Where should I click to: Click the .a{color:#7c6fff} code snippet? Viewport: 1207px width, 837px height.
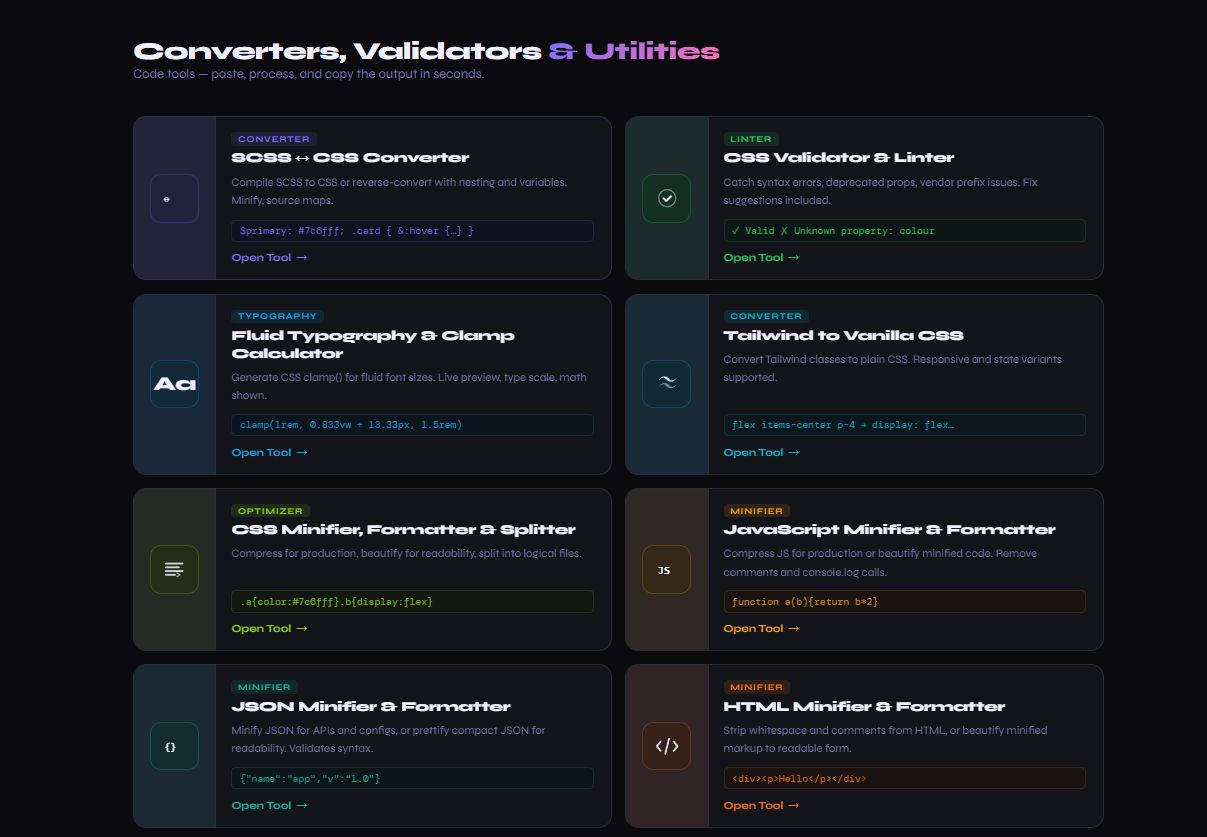pyautogui.click(x=412, y=602)
